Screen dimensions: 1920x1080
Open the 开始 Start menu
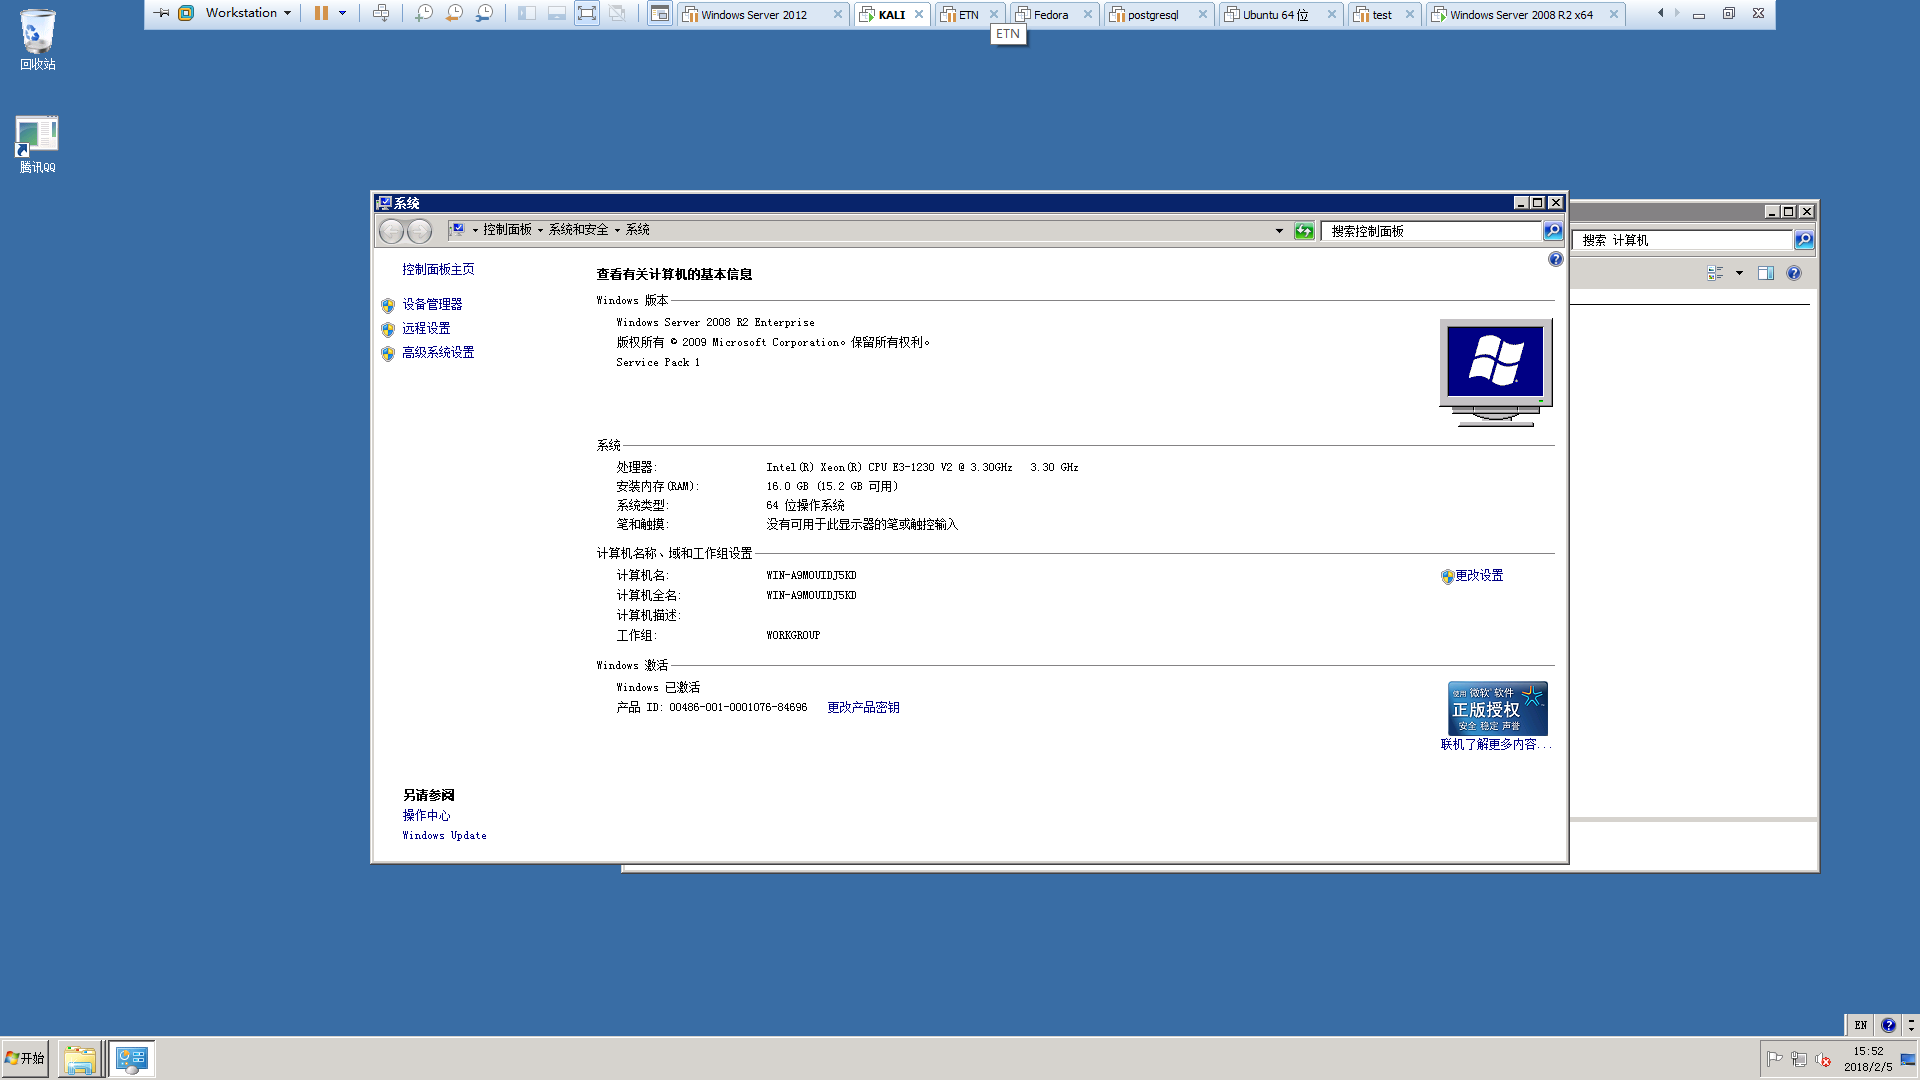25,1058
